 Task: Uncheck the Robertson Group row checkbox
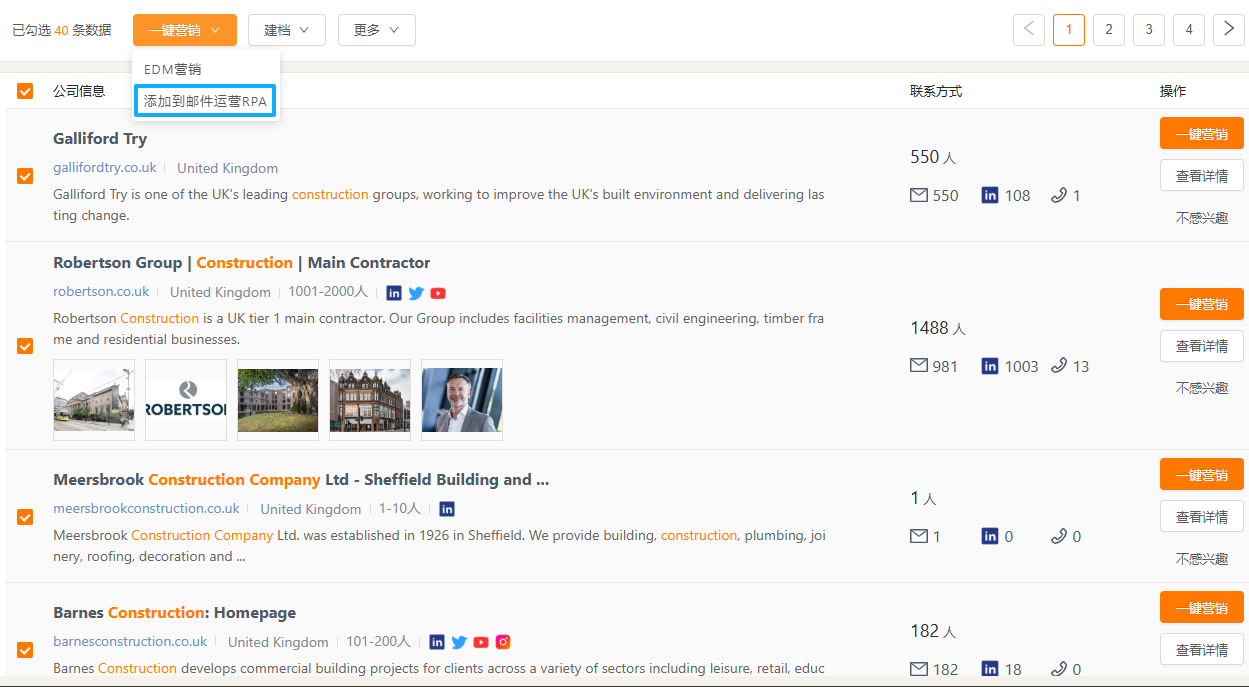pos(25,346)
